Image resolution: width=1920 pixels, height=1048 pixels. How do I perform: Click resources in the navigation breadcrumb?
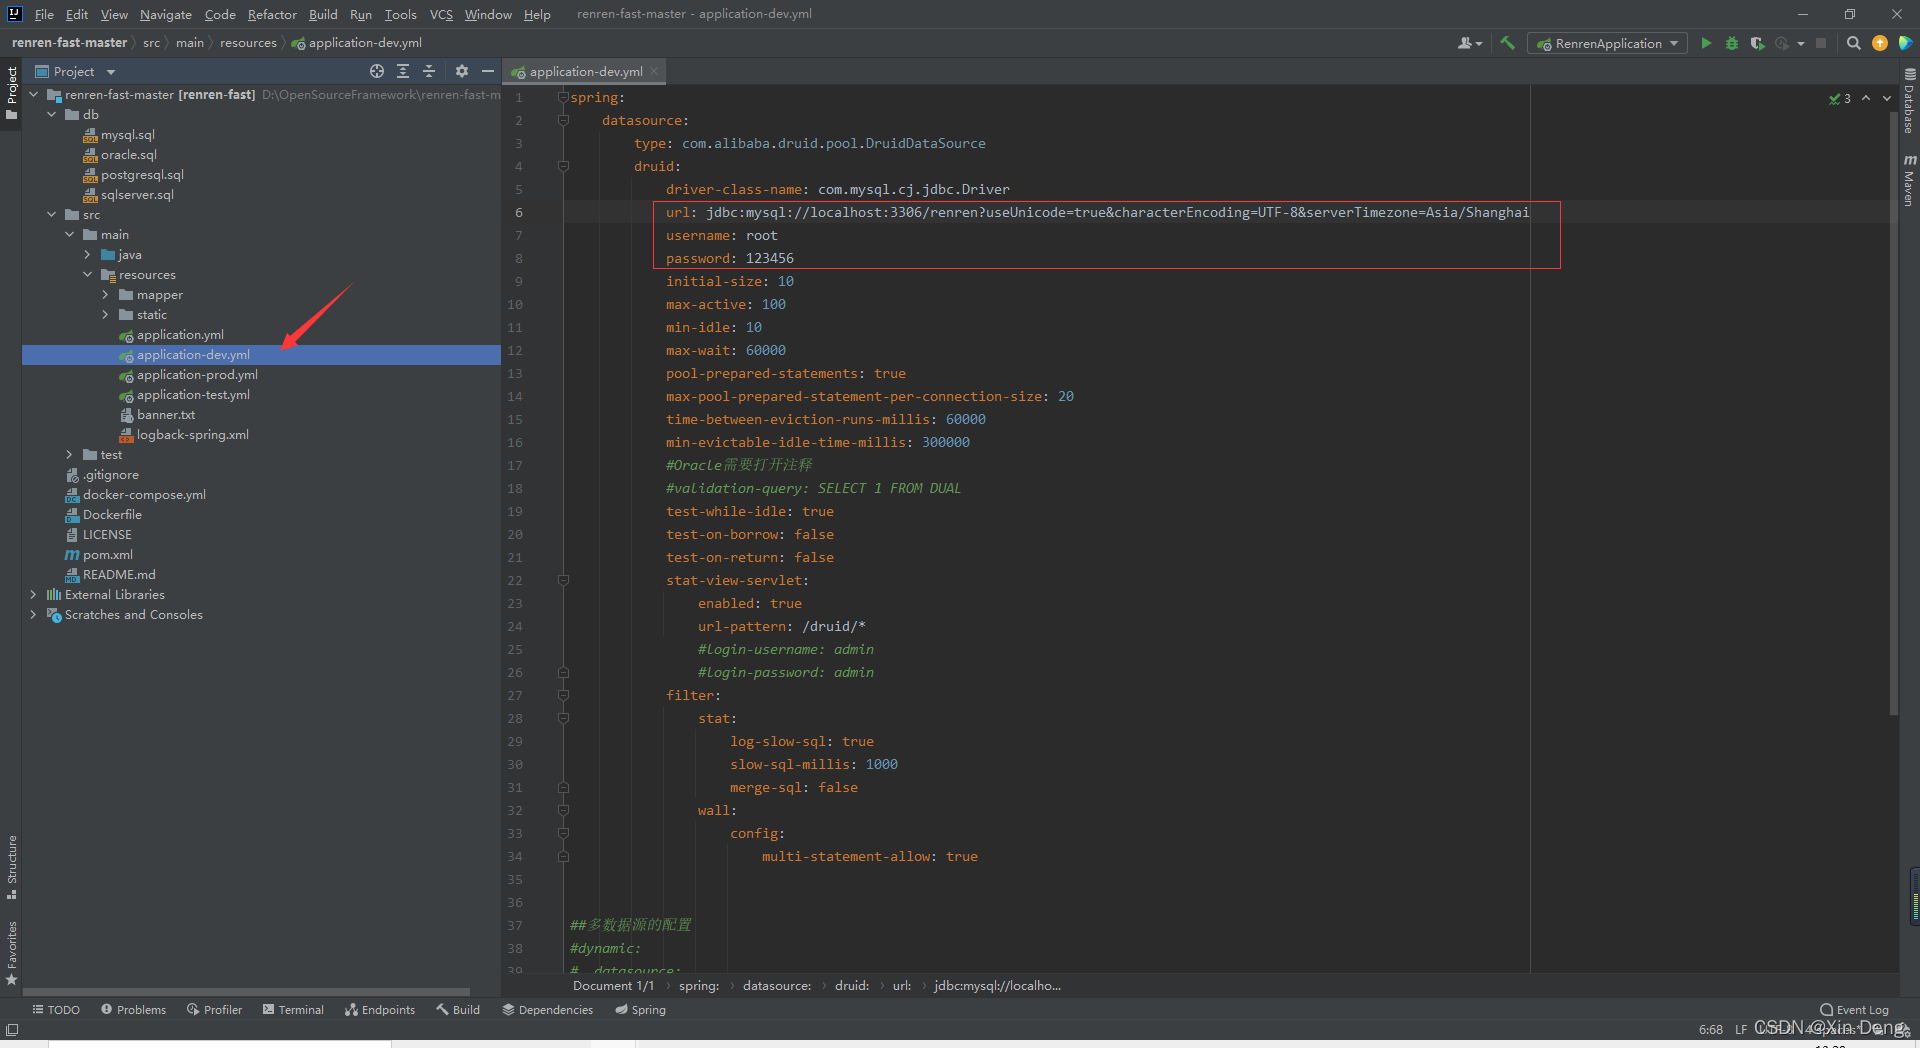pos(248,43)
